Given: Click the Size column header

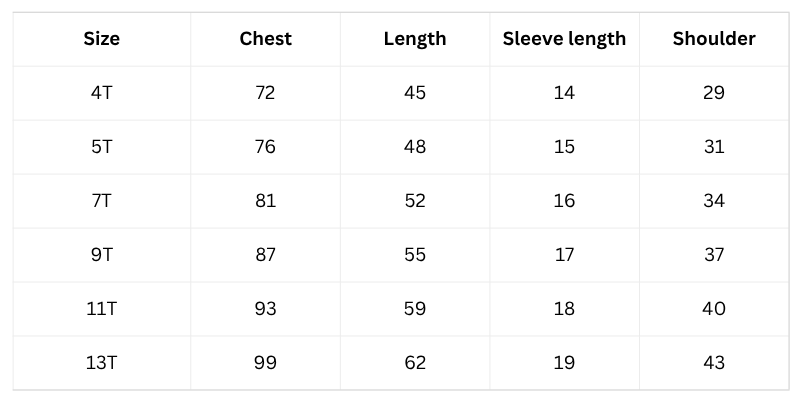Looking at the screenshot, I should point(102,39).
